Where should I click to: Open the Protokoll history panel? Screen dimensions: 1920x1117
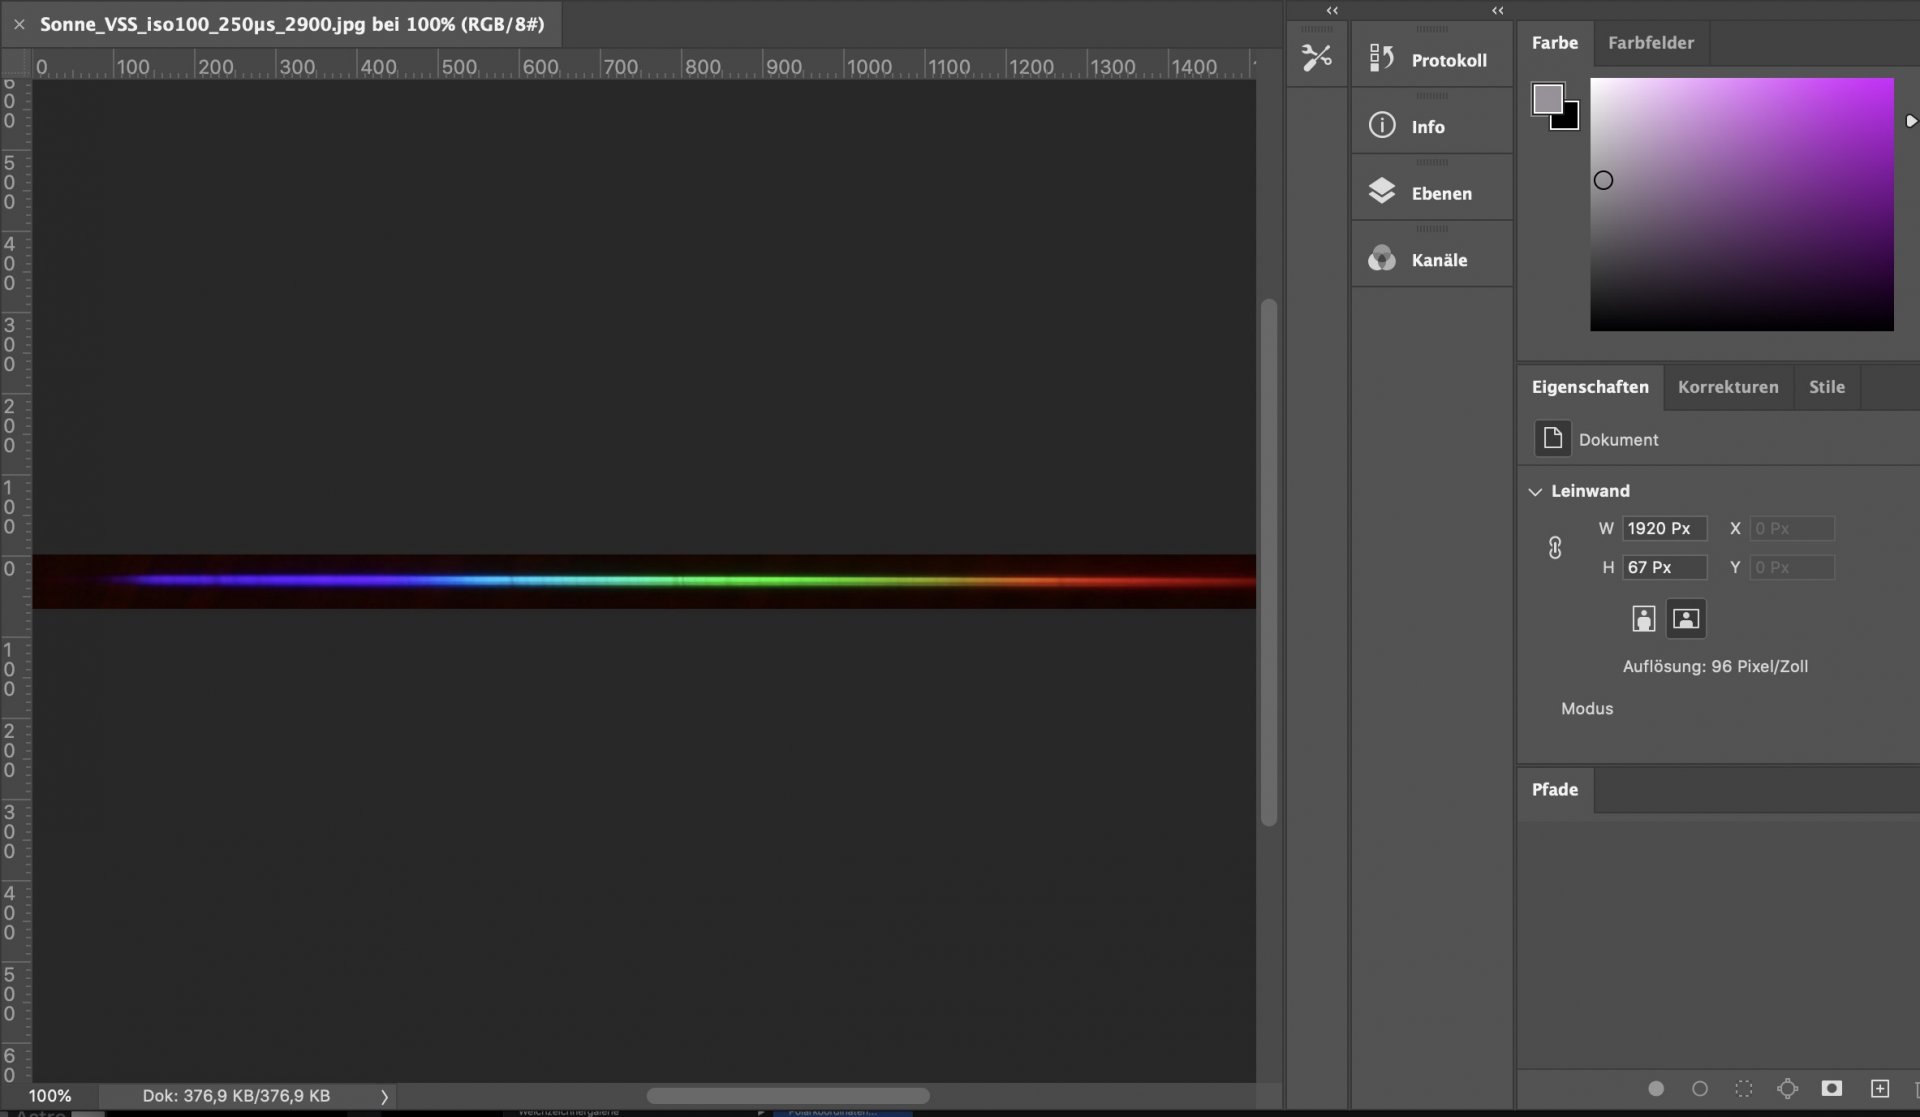point(1431,59)
